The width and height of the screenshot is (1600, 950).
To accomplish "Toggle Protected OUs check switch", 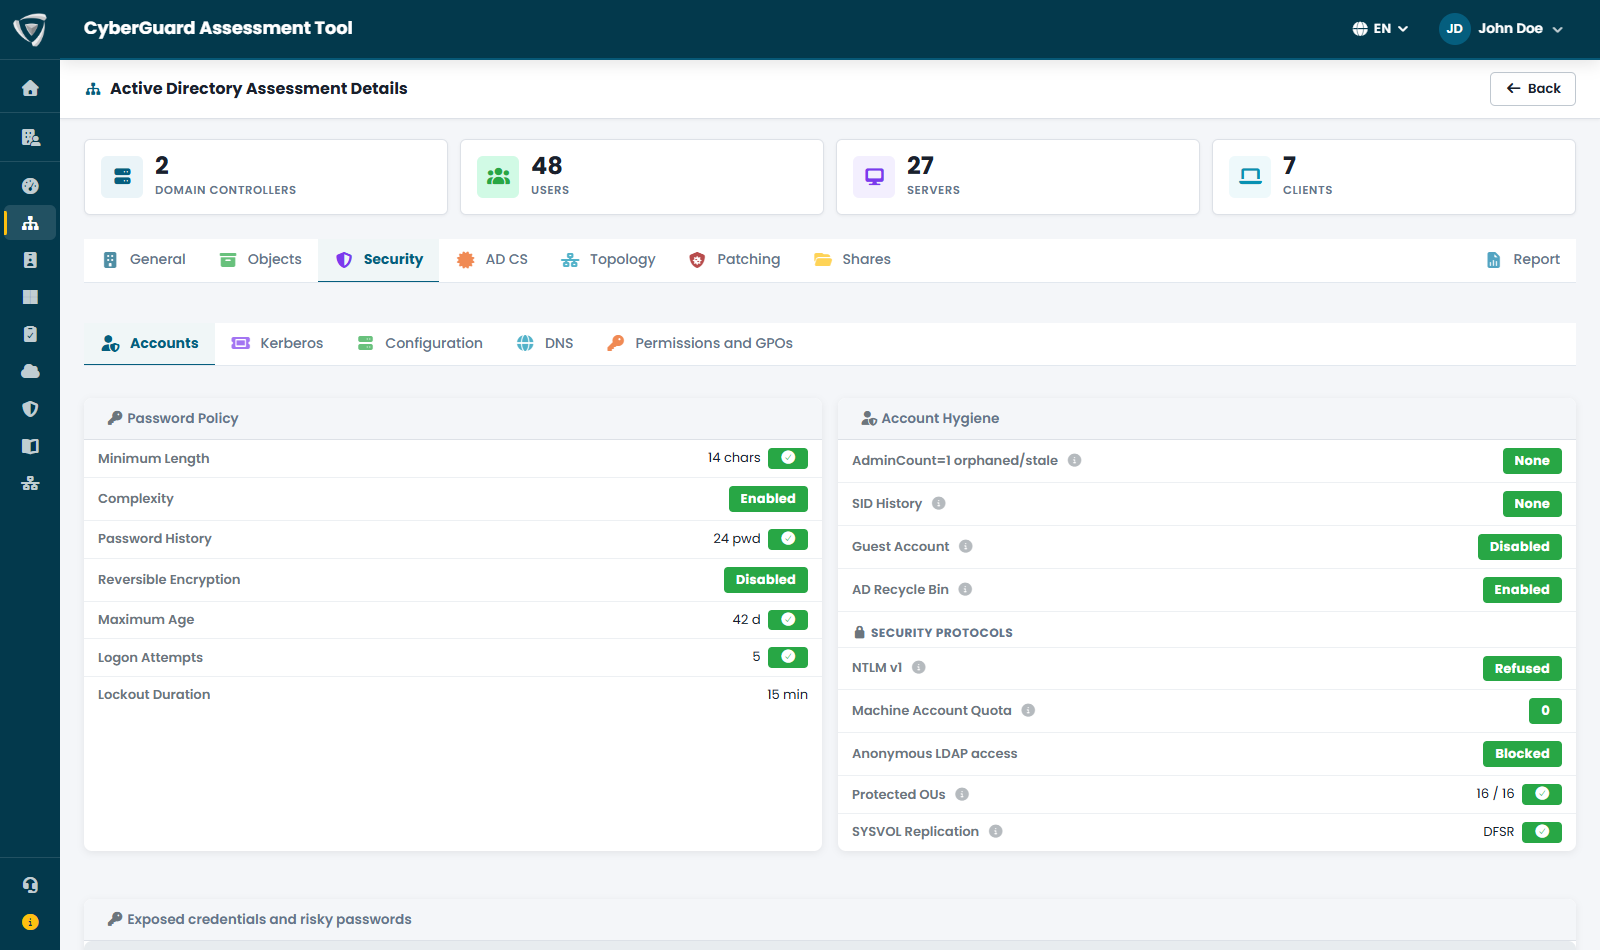I will [x=1542, y=794].
